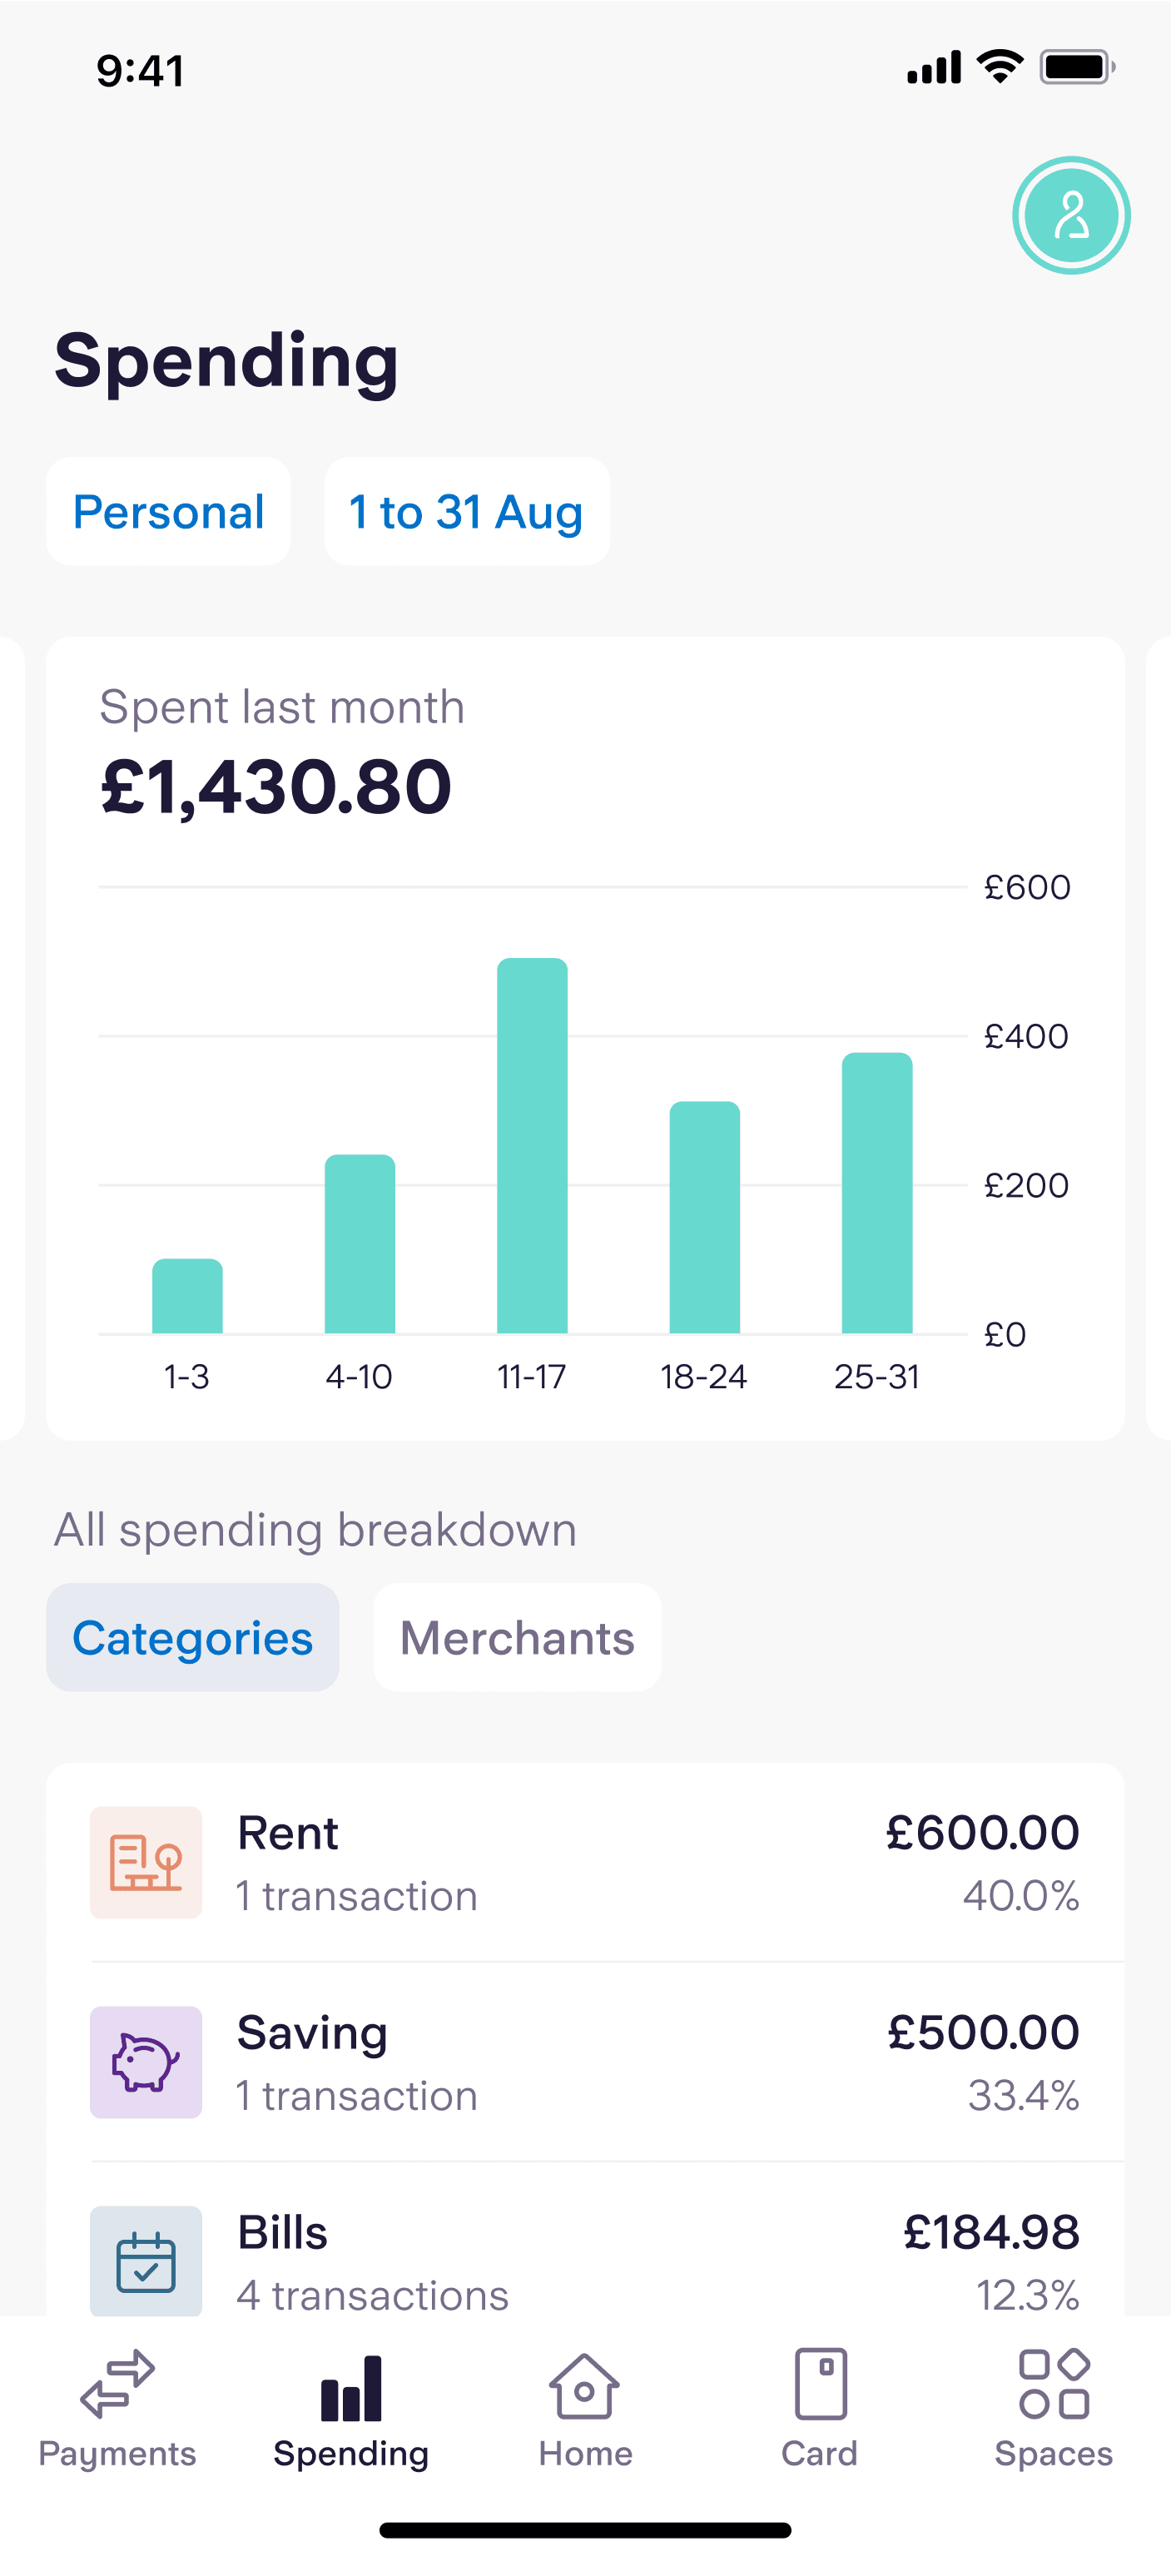Tap the 1-3 week bar
The width and height of the screenshot is (1171, 2576).
click(x=187, y=1296)
